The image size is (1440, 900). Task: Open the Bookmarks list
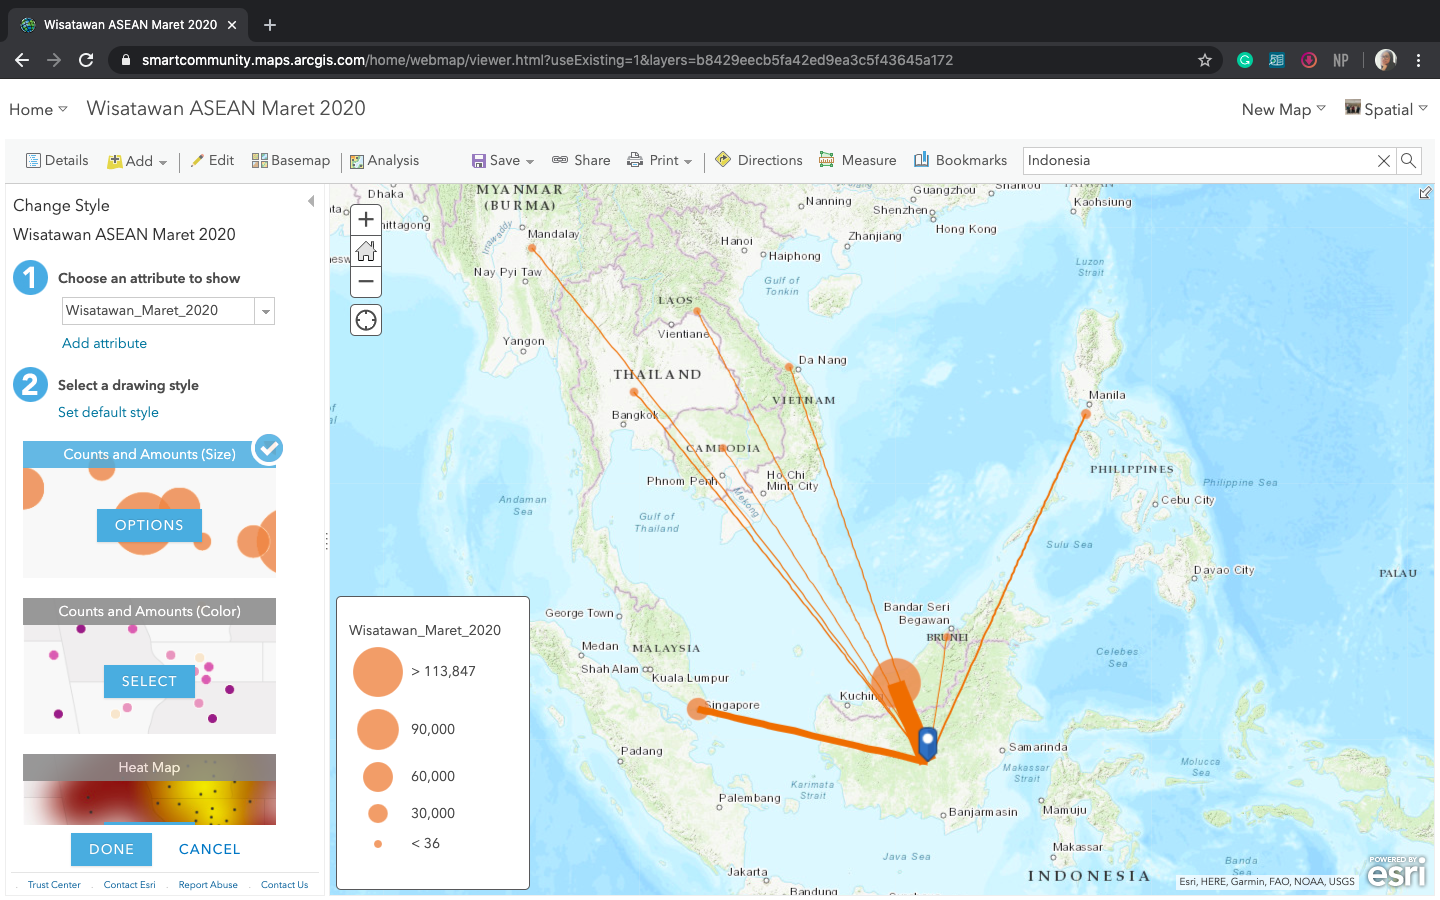[959, 160]
